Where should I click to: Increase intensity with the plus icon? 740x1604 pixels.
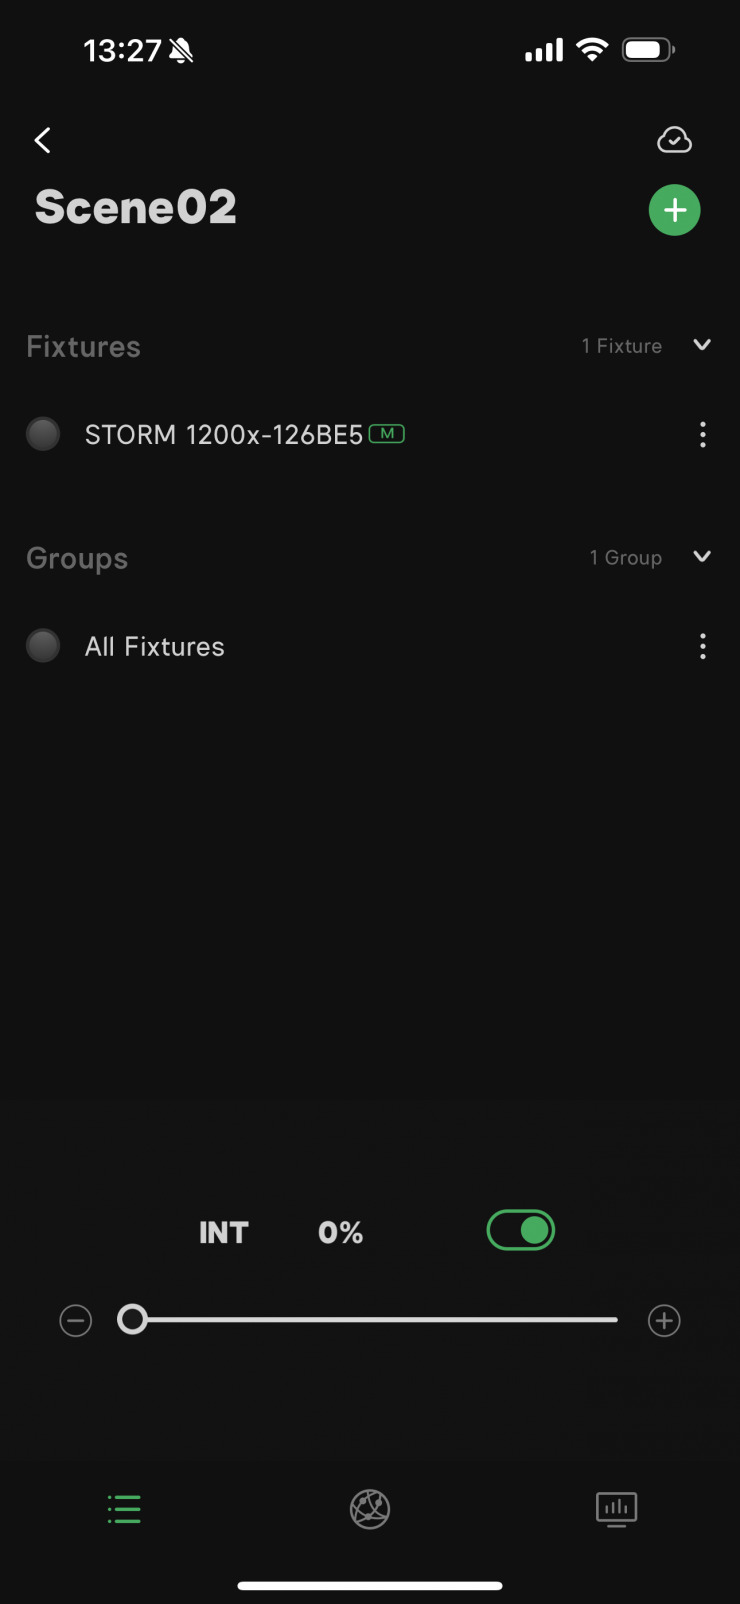point(664,1321)
